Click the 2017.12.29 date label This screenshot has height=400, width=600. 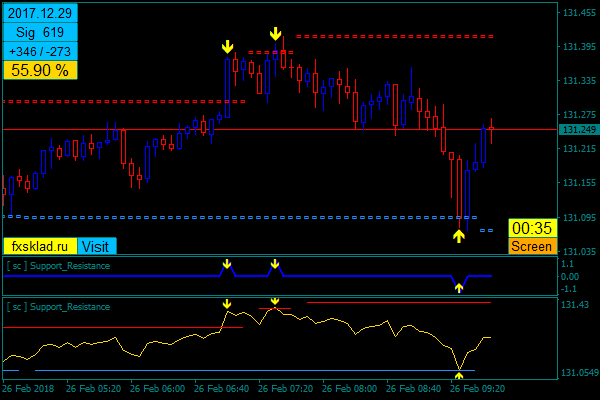click(x=38, y=13)
